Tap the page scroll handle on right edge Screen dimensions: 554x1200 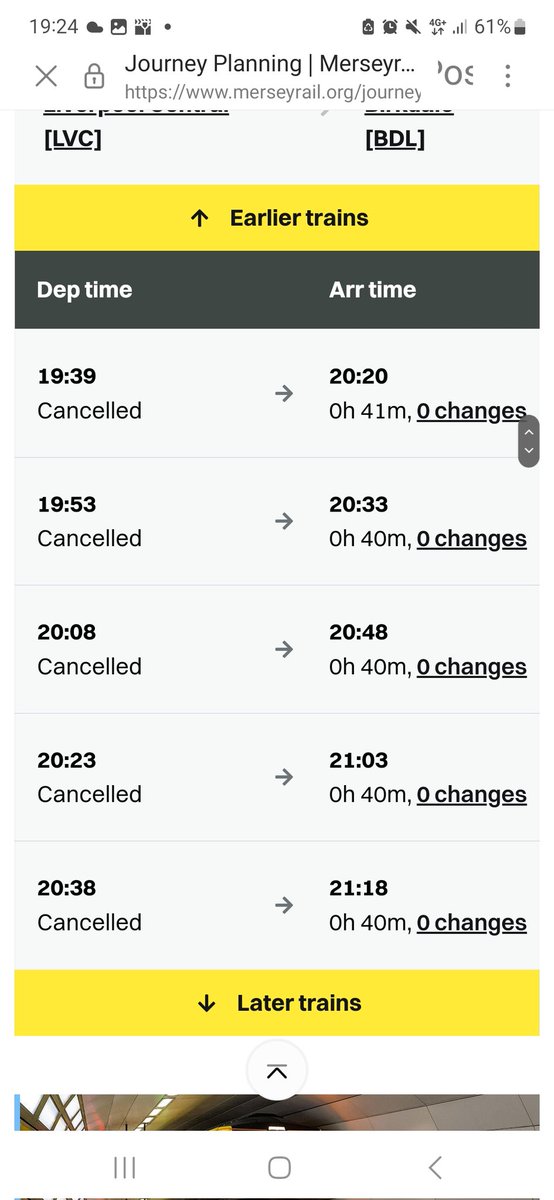tap(529, 441)
